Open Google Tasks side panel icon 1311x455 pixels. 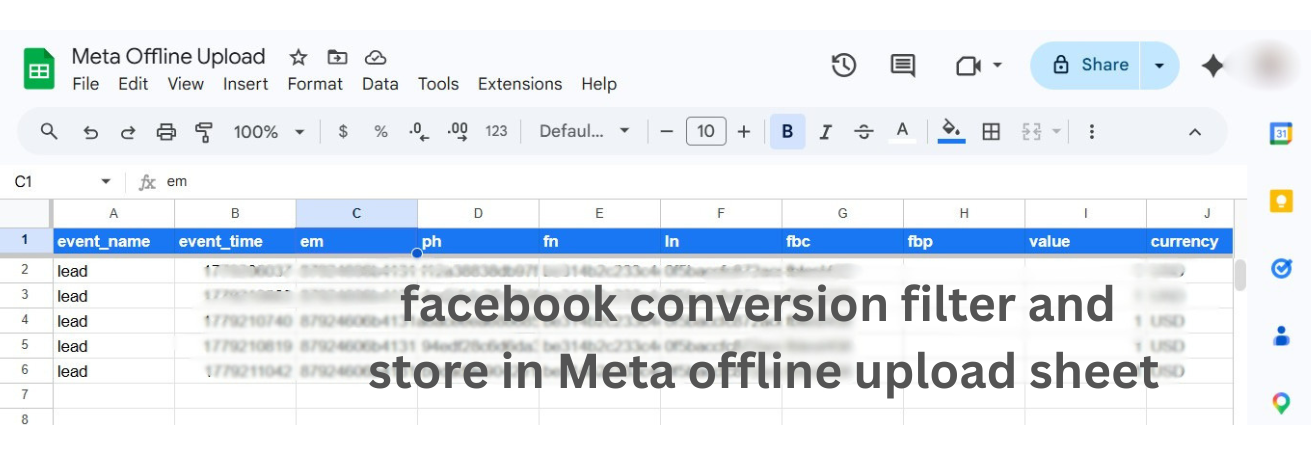[1281, 268]
